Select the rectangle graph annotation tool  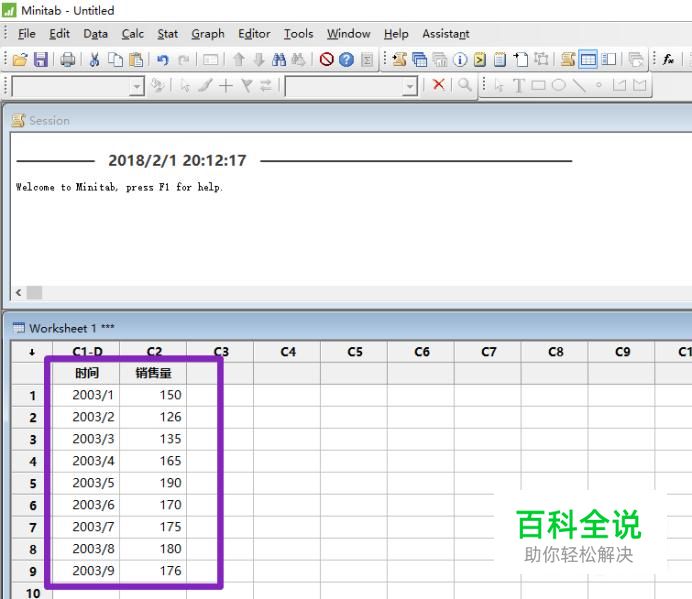pyautogui.click(x=538, y=85)
